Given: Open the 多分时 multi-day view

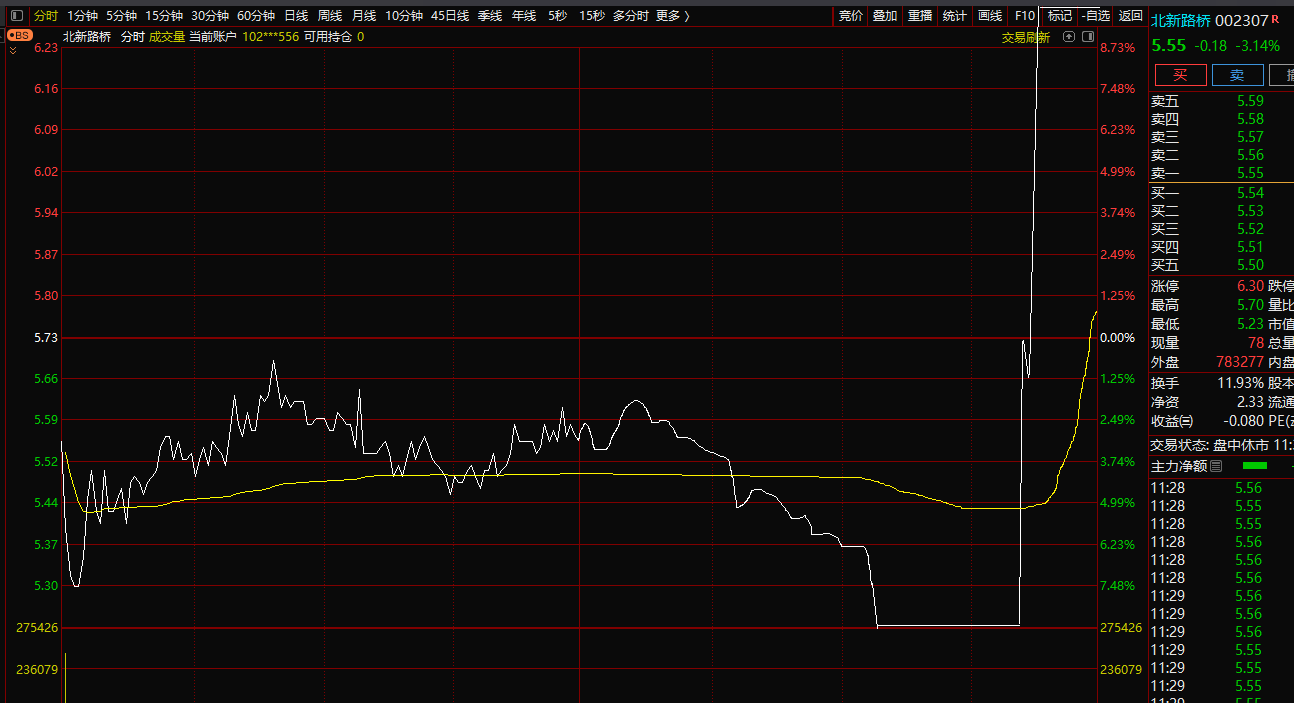Looking at the screenshot, I should (630, 16).
